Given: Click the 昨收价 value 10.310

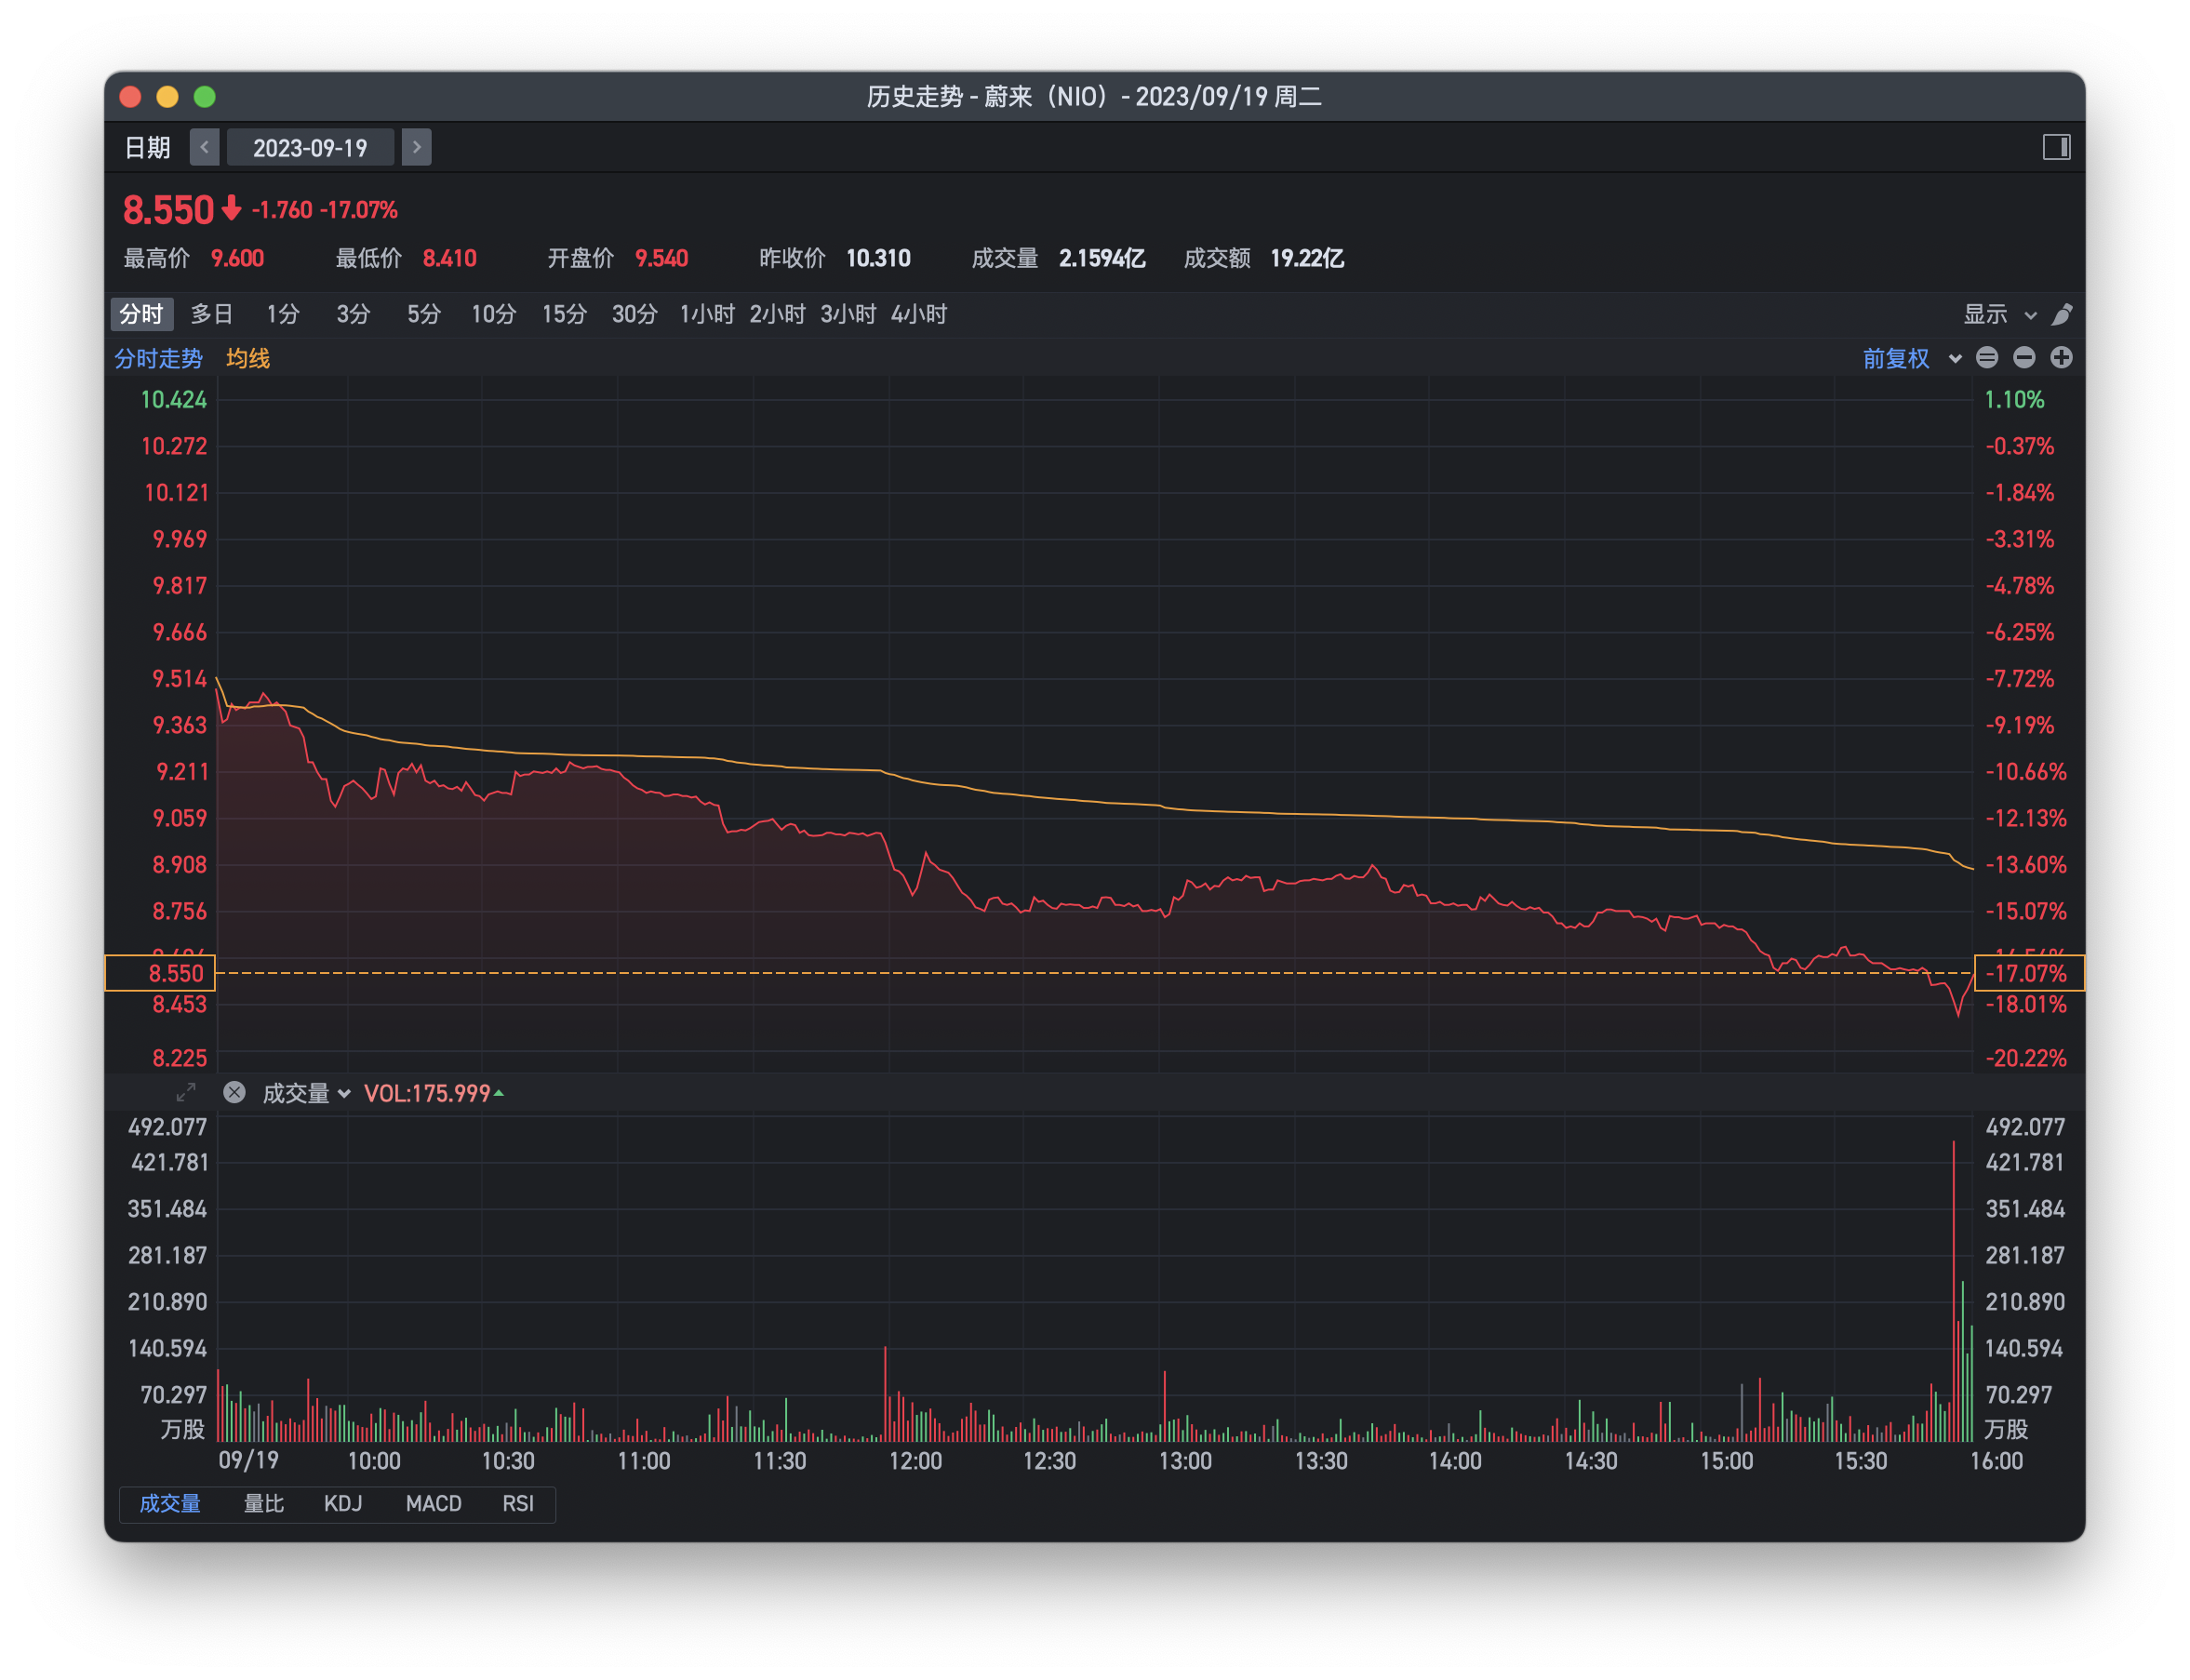Looking at the screenshot, I should 878,258.
